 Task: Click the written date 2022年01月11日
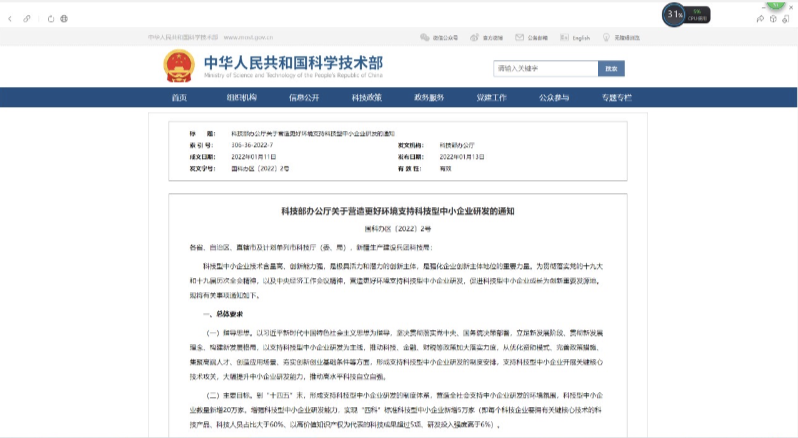coord(253,157)
